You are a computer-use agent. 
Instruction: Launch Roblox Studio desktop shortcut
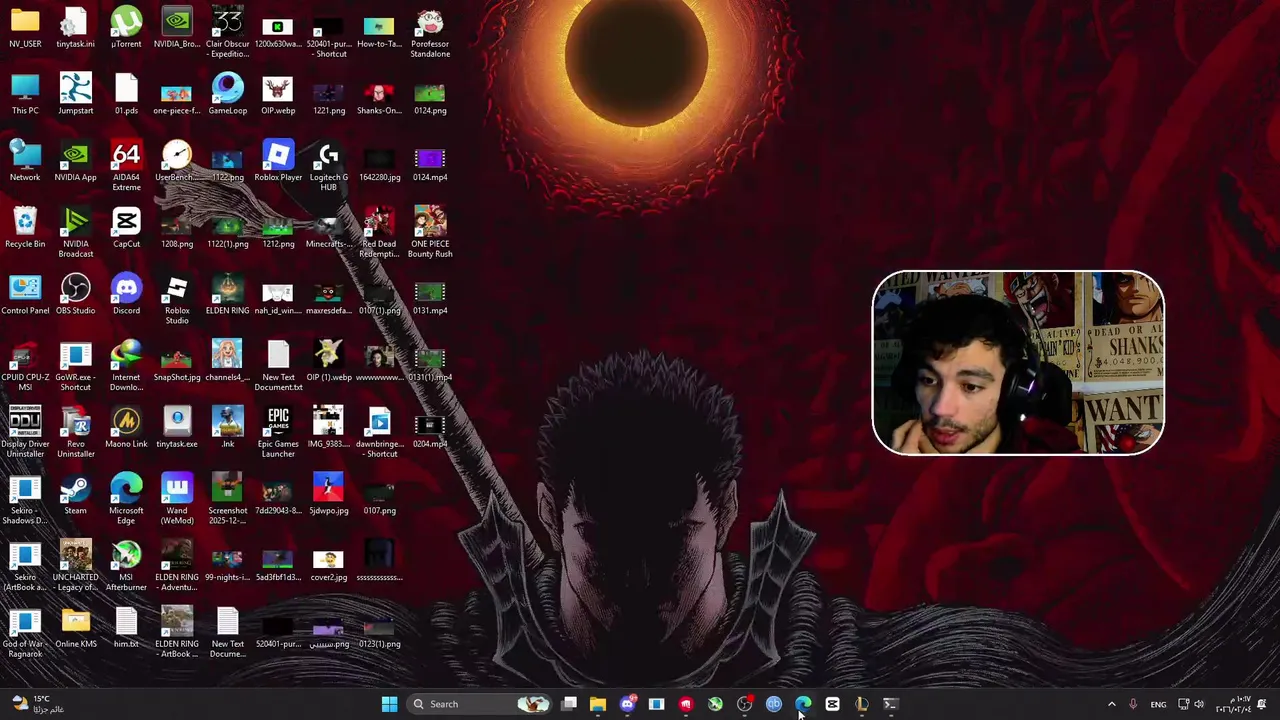click(x=177, y=299)
